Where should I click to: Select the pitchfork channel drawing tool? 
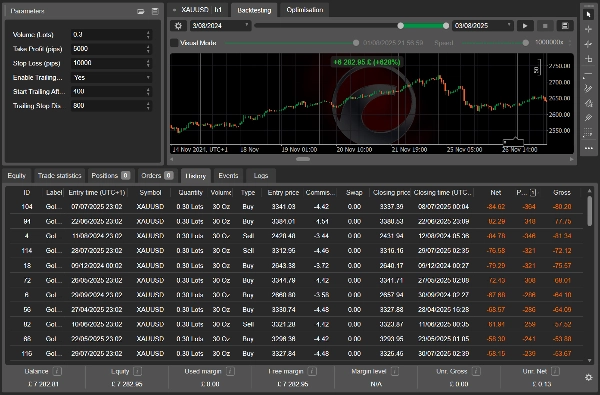coord(589,88)
